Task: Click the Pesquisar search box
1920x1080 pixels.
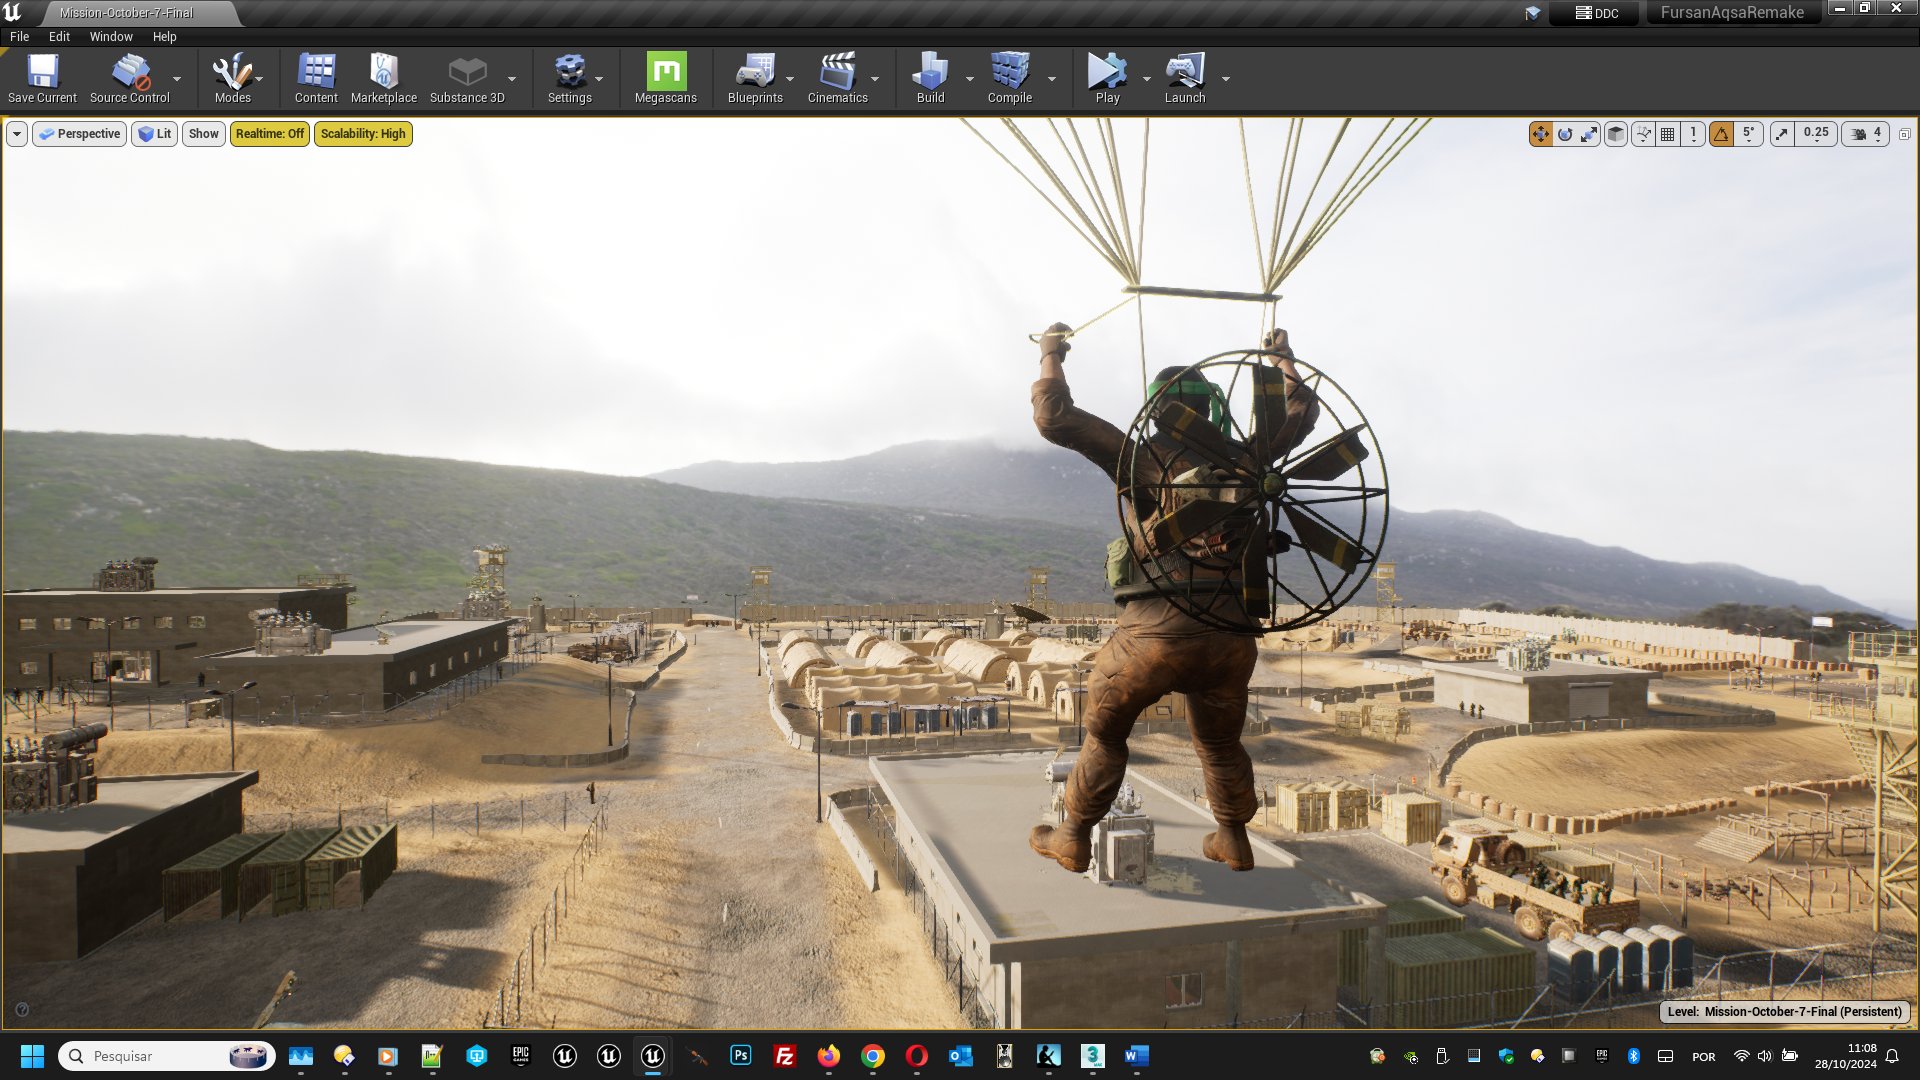Action: point(167,1056)
